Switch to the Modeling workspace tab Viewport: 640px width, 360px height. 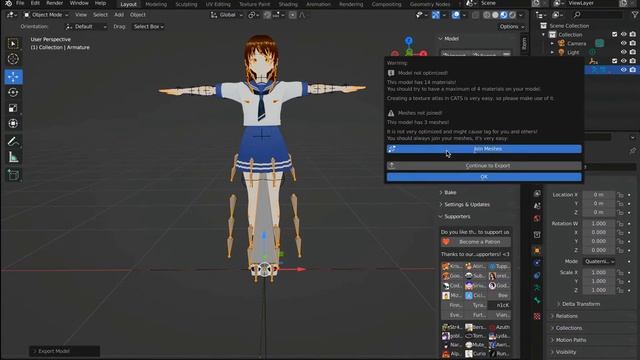coord(156,4)
